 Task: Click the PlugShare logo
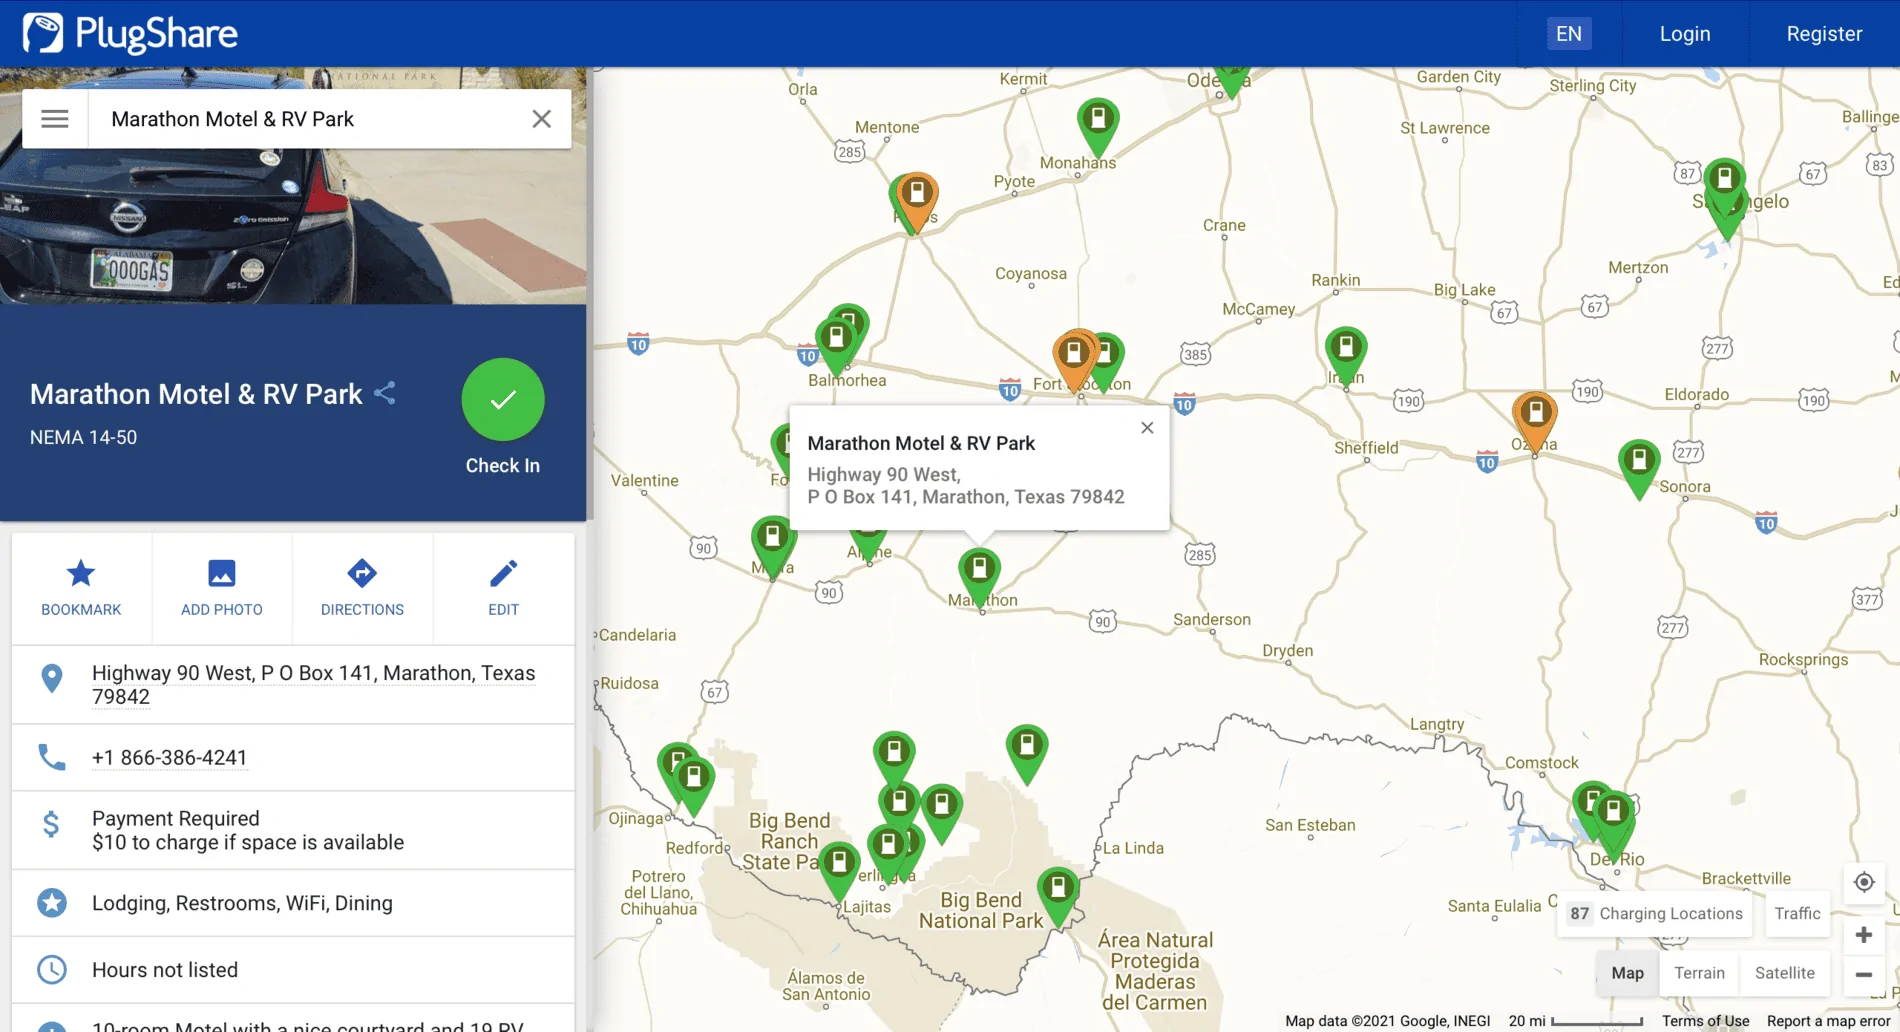click(x=131, y=33)
